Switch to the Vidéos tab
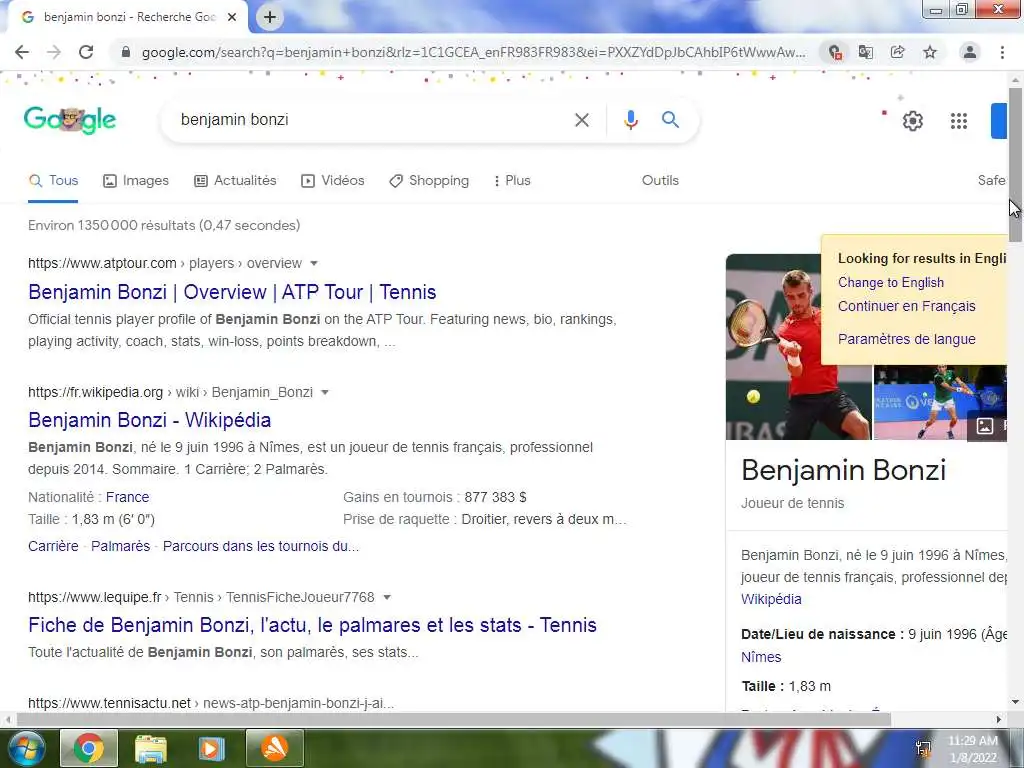1024x768 pixels. [x=332, y=181]
